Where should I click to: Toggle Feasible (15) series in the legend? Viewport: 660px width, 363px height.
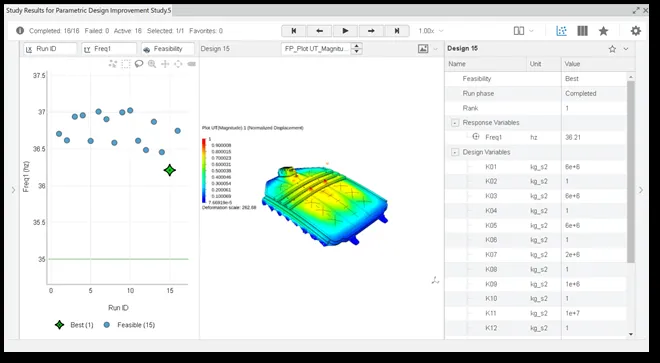coord(130,325)
